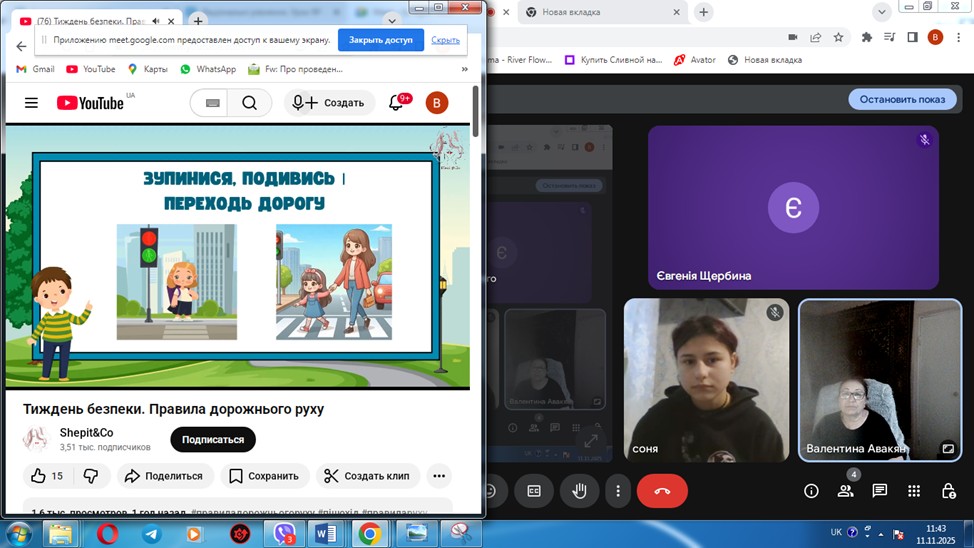This screenshot has width=974, height=548.
Task: Open Telegram from the taskbar
Action: click(151, 534)
